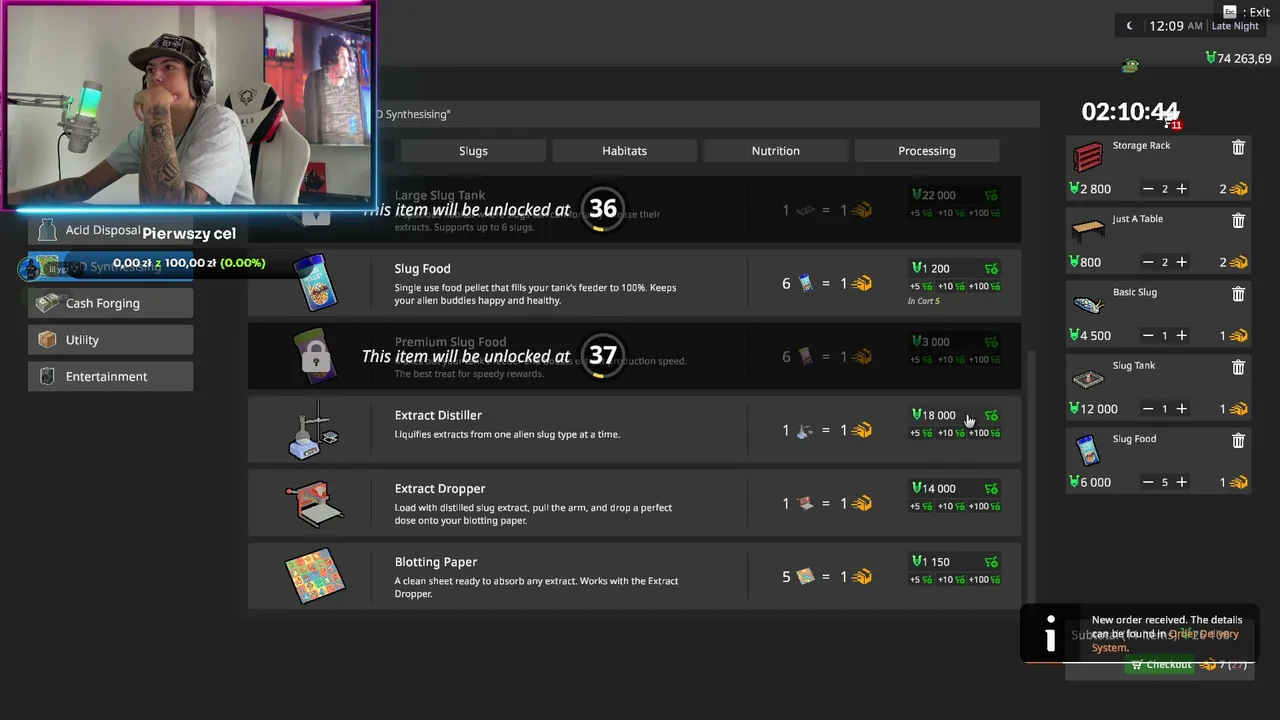Decrease Slug Food quantity in cart
The image size is (1280, 720).
click(x=1148, y=482)
